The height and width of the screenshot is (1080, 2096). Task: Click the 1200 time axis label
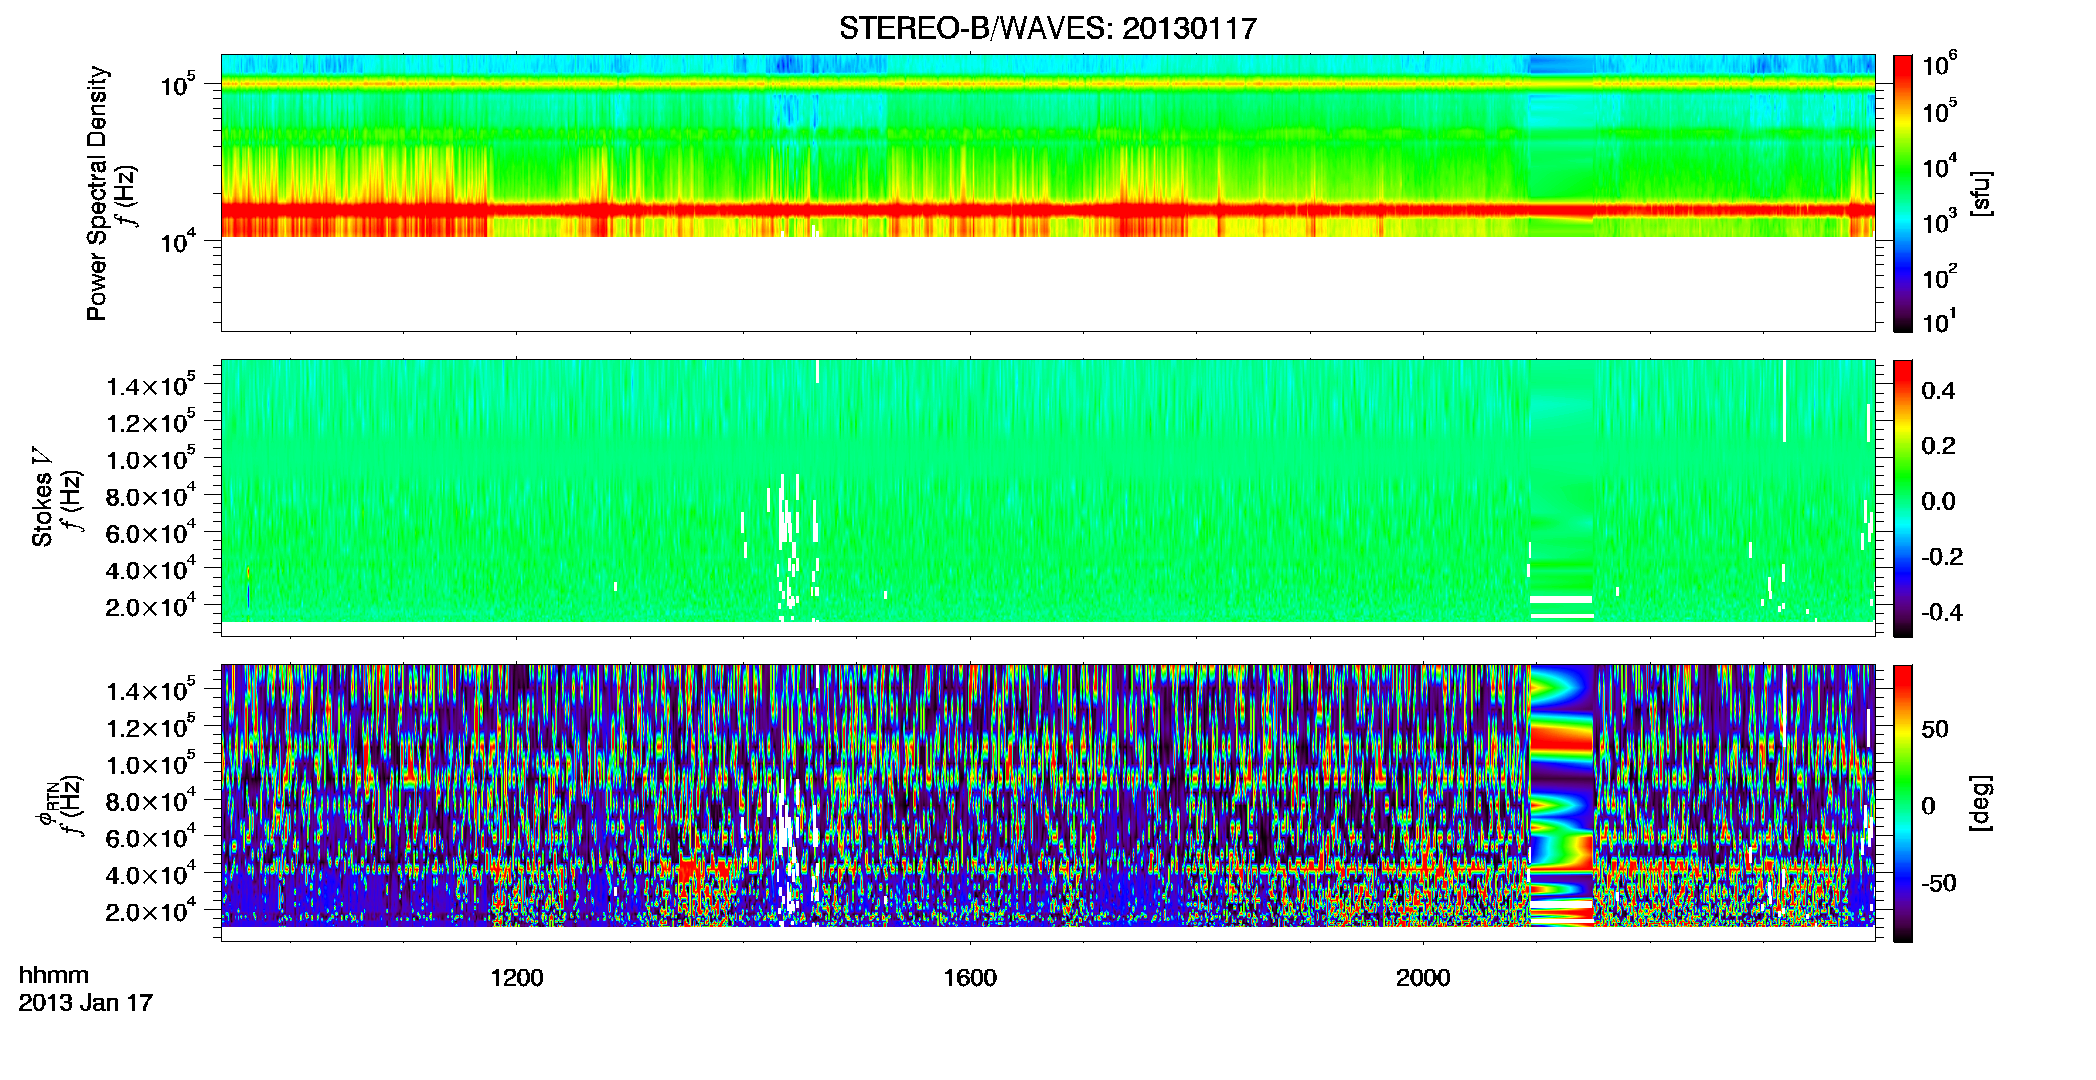pos(517,978)
